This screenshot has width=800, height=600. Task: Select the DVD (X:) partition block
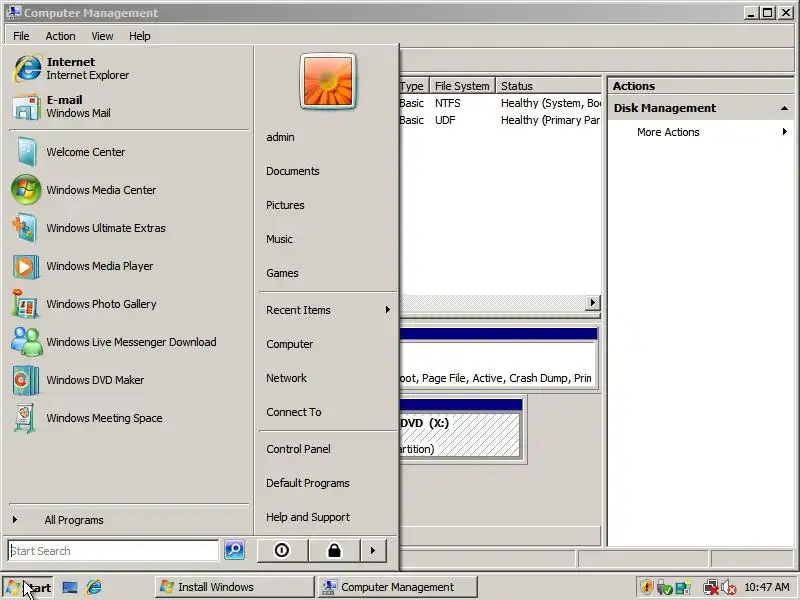[460, 429]
